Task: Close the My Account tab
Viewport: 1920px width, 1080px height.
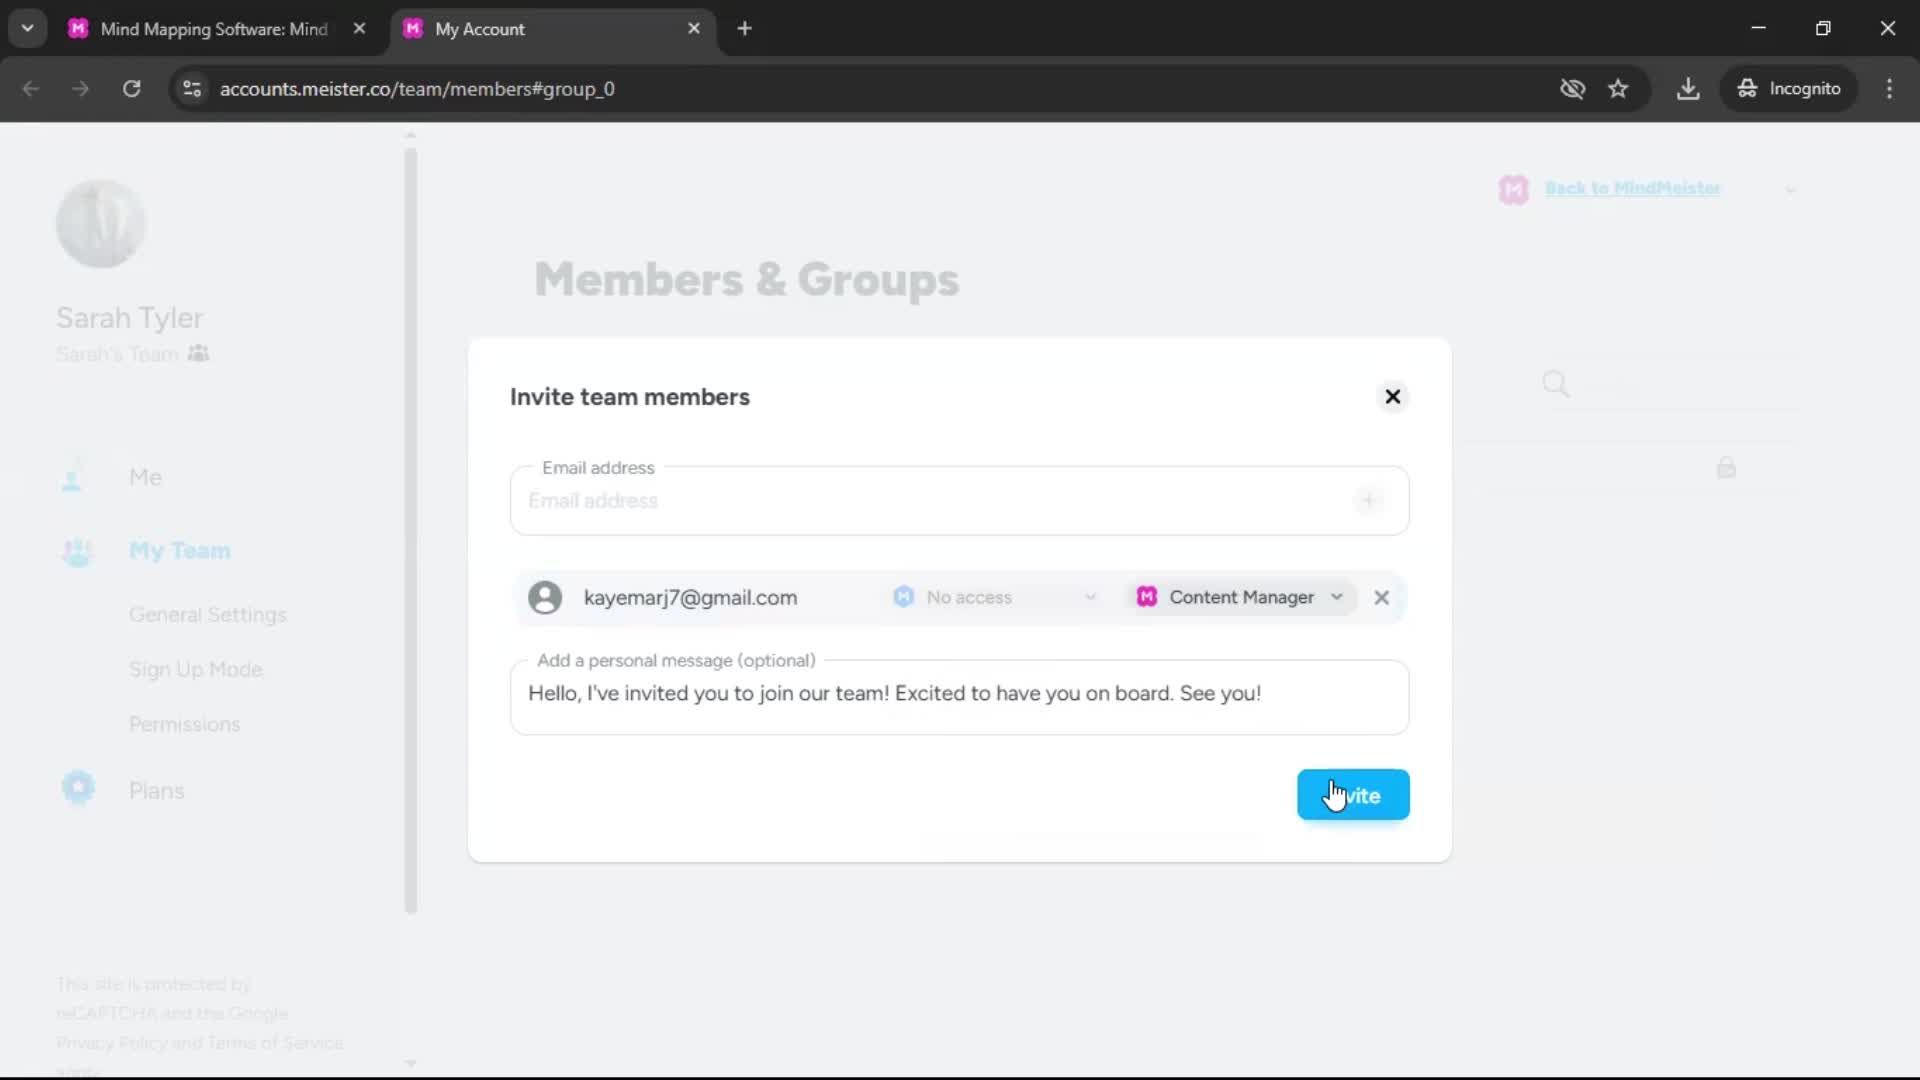Action: click(x=694, y=29)
